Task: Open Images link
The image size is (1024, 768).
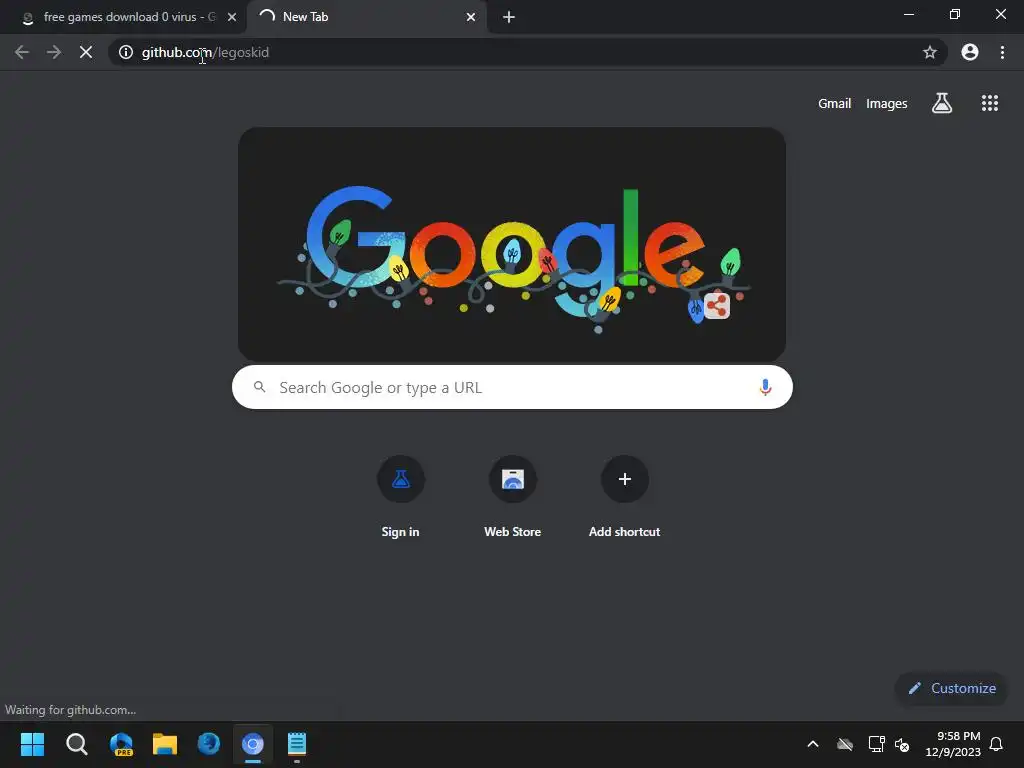Action: pos(886,103)
